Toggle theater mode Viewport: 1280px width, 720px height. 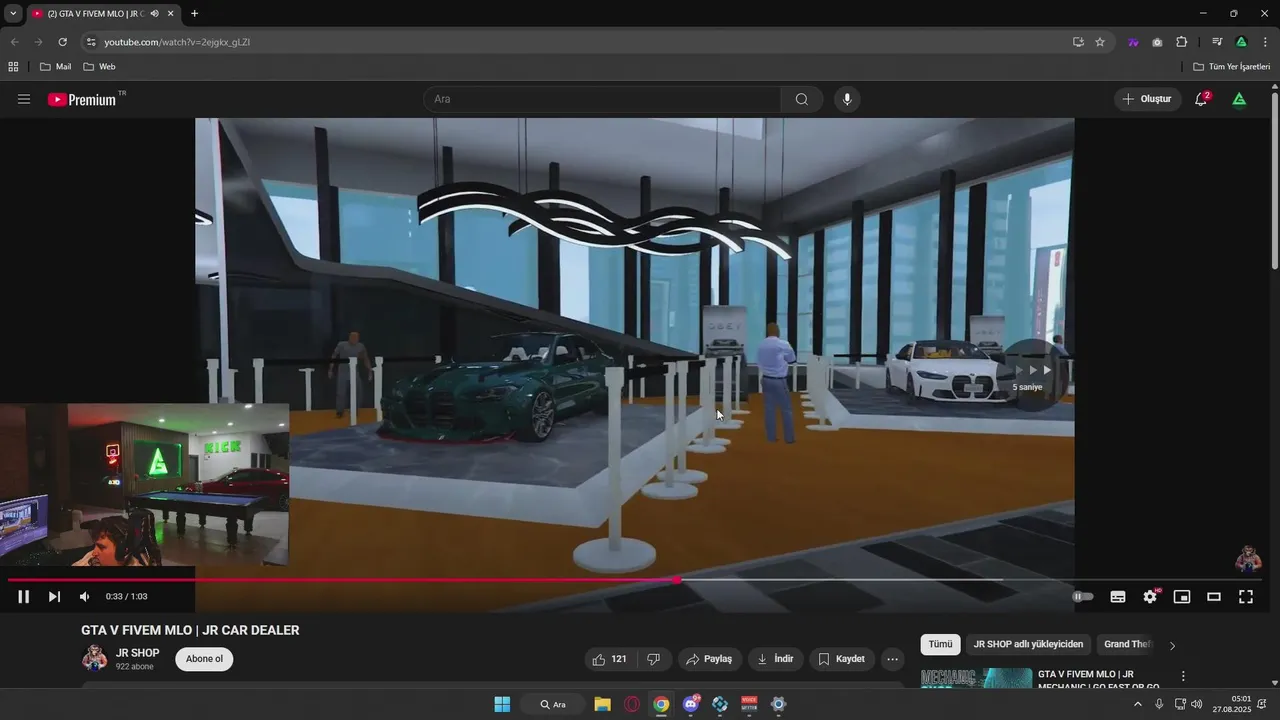pos(1214,596)
